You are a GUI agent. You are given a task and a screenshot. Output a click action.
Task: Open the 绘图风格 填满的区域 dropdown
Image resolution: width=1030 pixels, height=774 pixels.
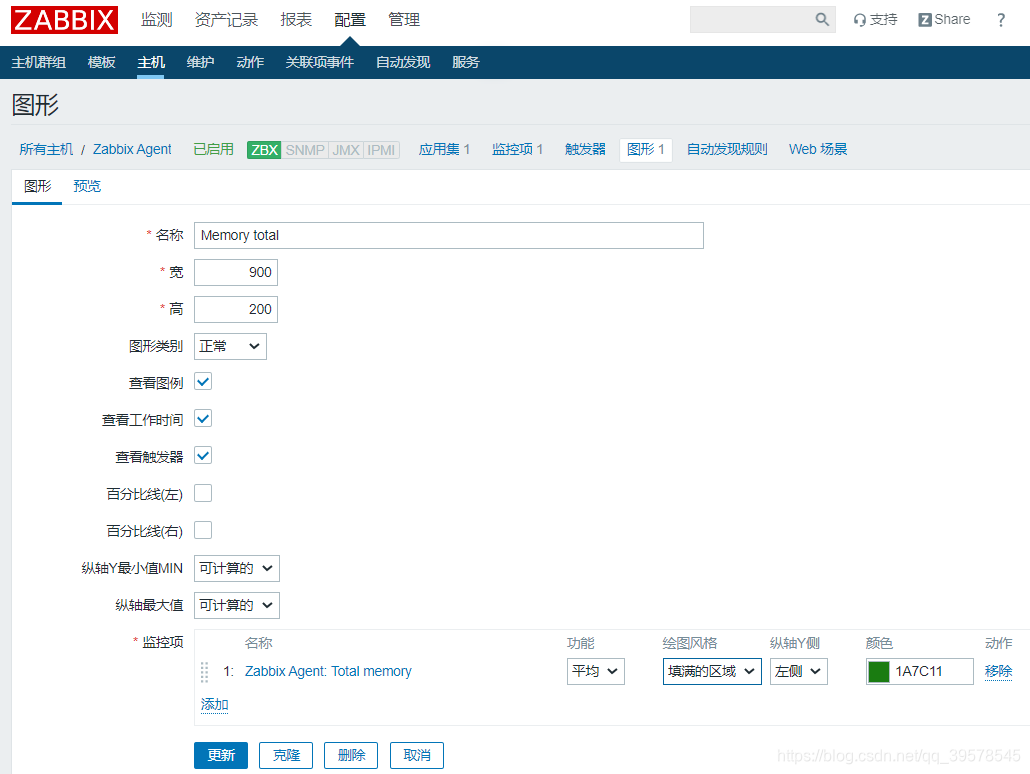tap(712, 672)
